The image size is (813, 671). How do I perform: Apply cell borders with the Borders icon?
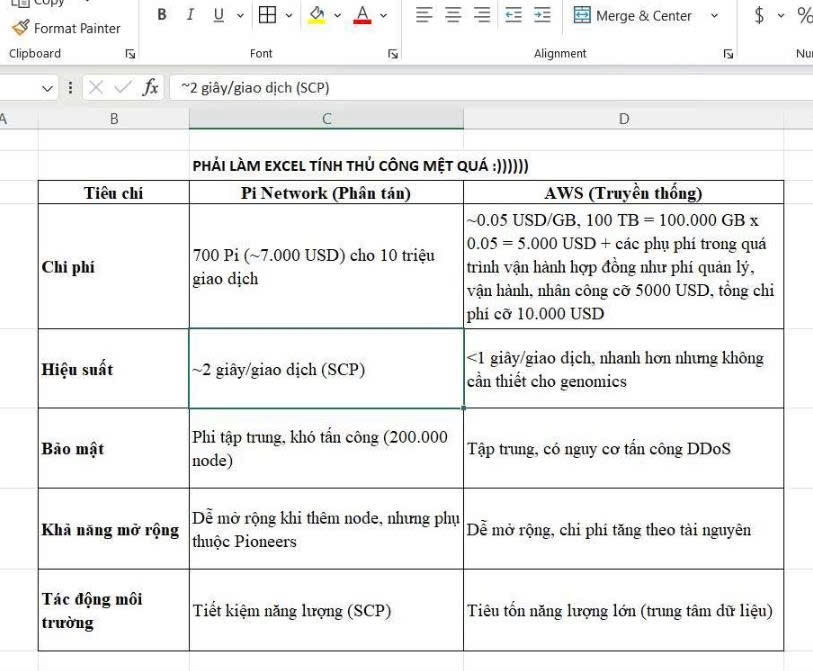click(267, 15)
